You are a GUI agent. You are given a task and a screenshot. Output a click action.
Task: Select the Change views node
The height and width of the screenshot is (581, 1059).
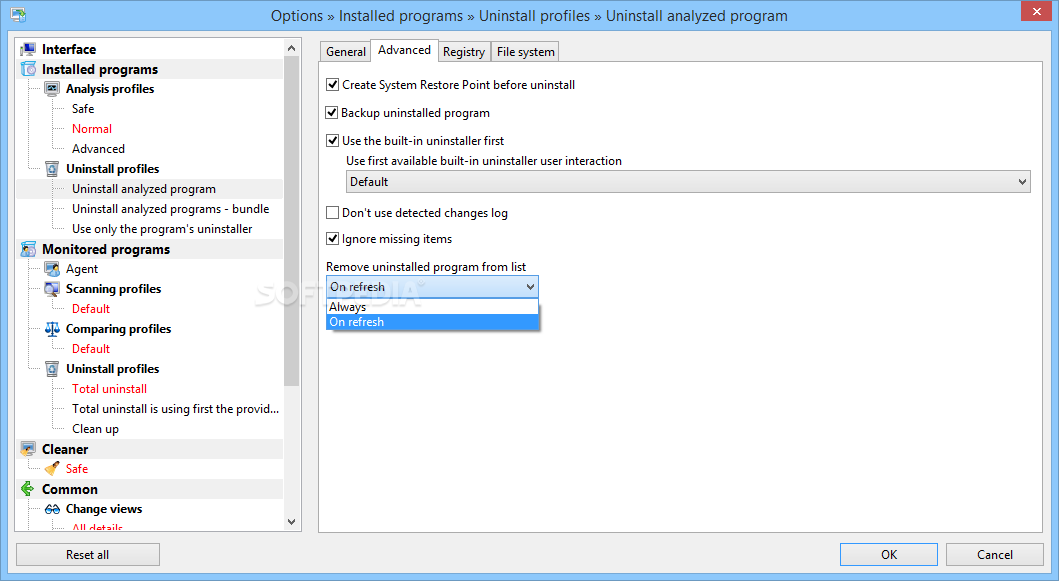104,509
